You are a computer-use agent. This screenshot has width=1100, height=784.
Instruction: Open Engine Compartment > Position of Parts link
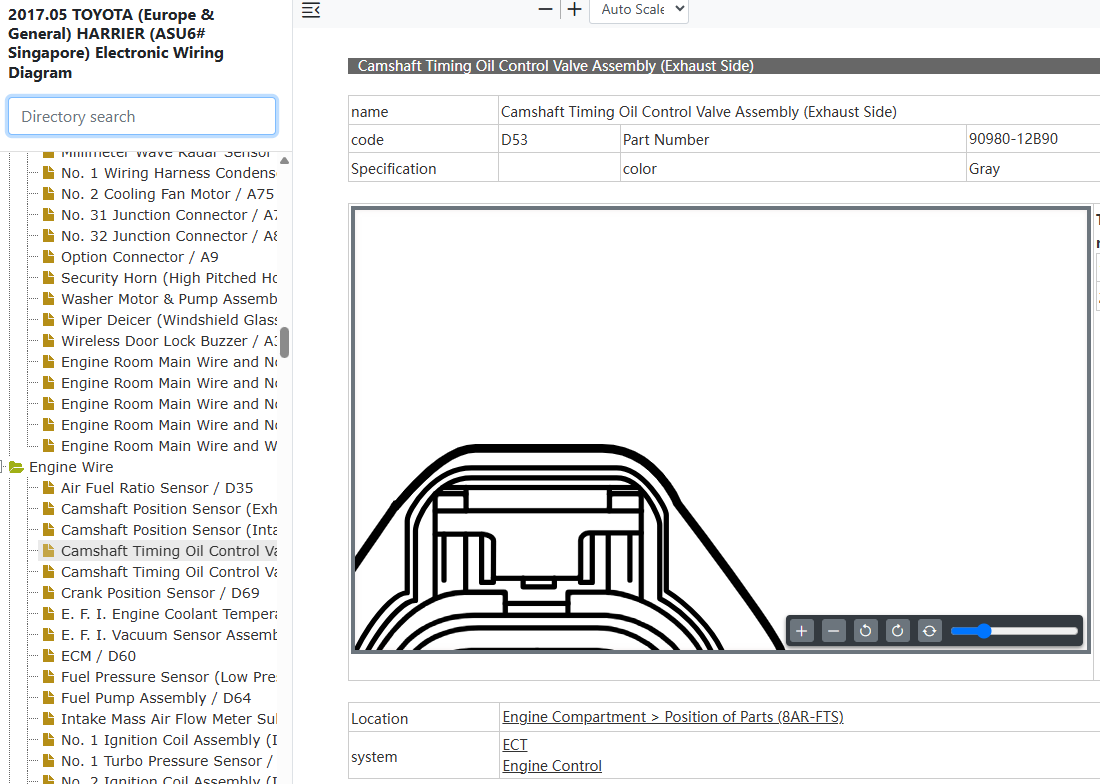point(673,717)
